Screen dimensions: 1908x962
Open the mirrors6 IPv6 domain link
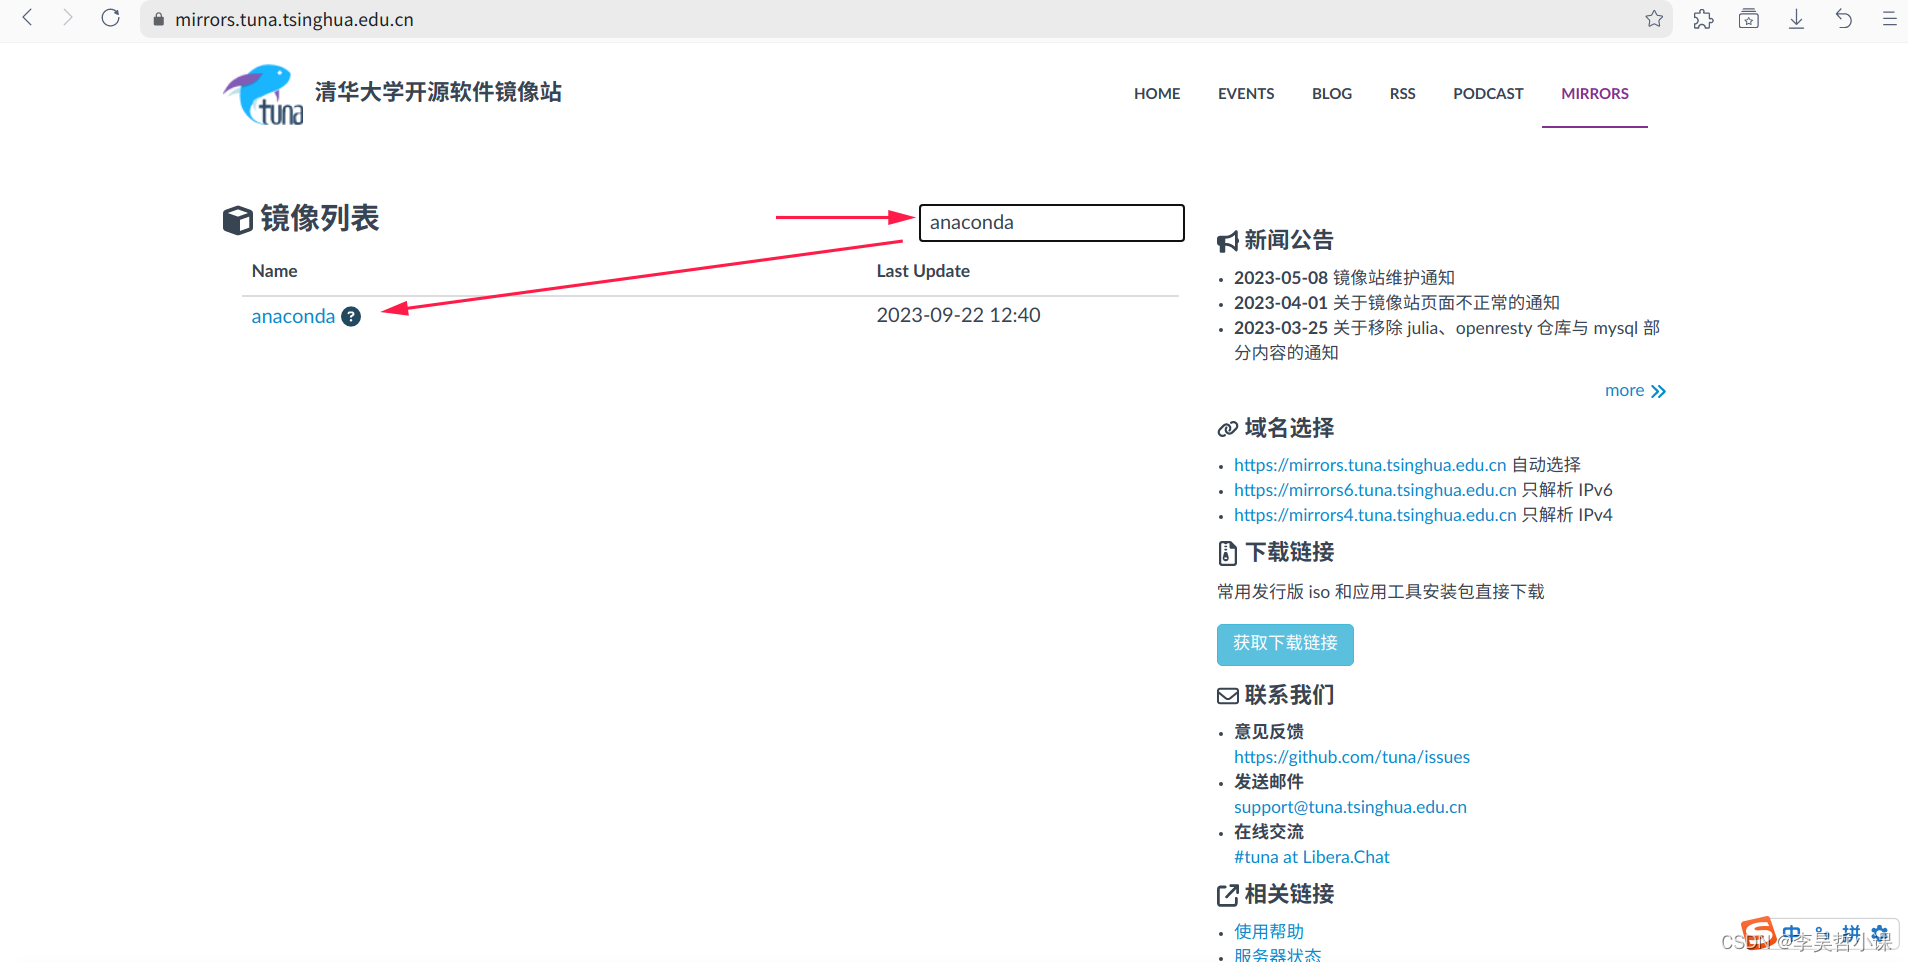click(1375, 489)
